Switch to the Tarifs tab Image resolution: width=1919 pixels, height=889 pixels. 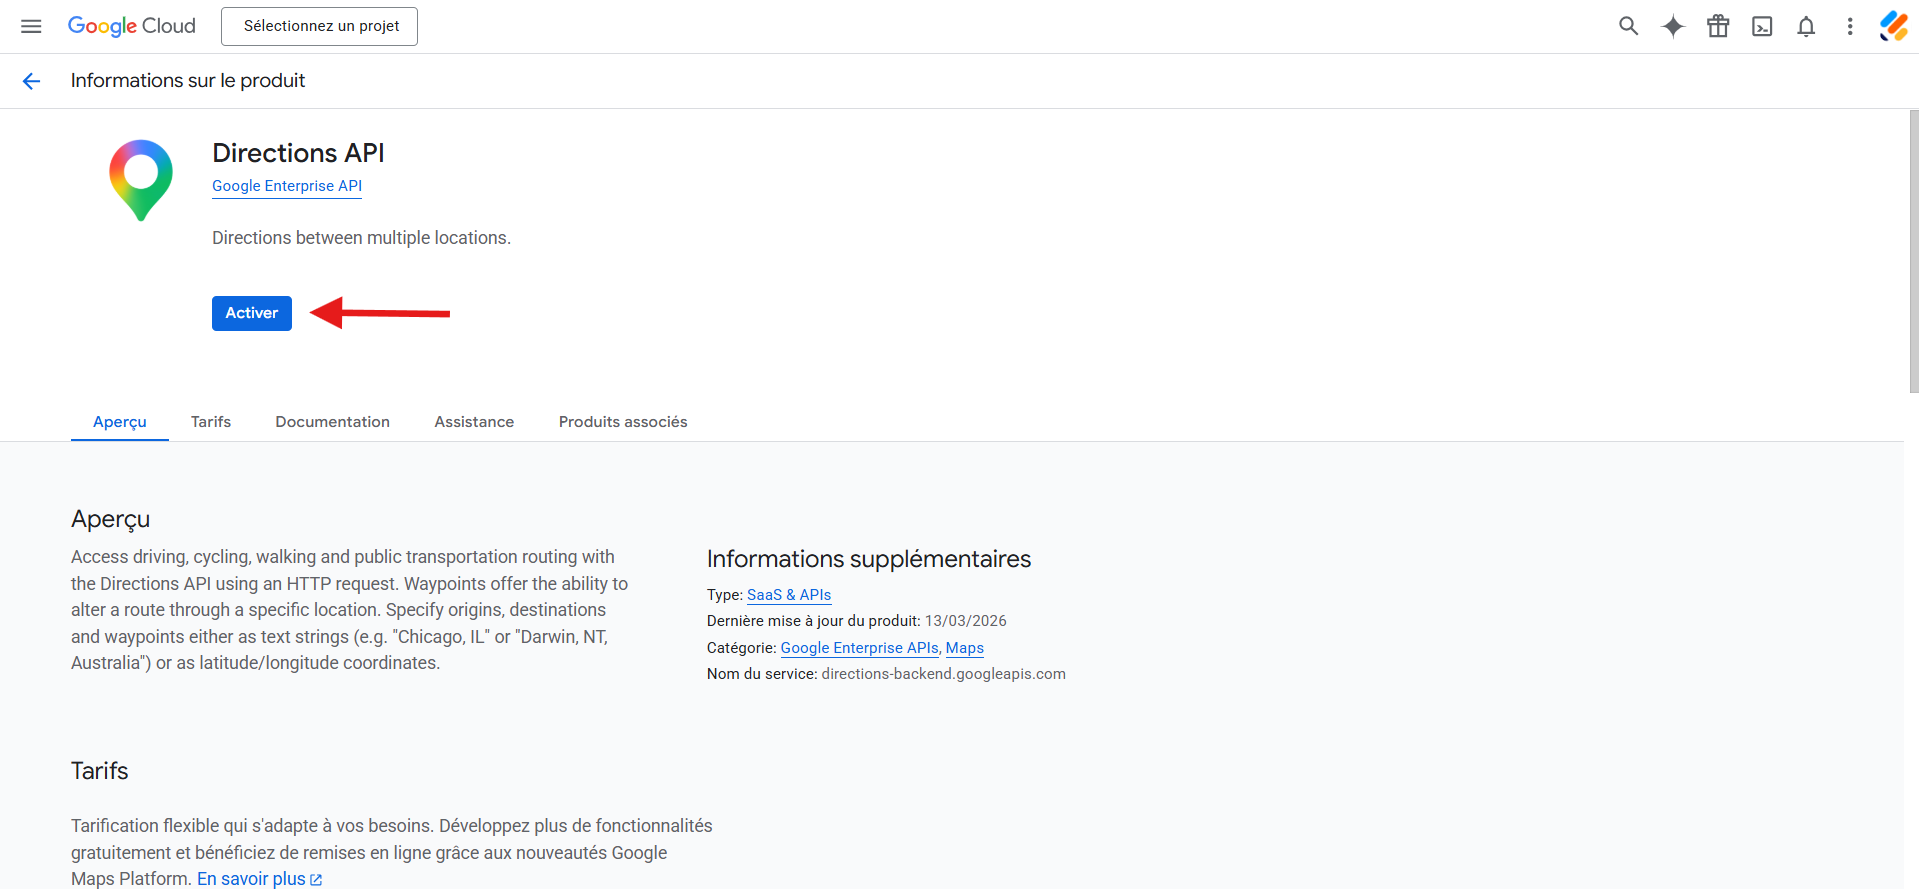[x=211, y=422]
